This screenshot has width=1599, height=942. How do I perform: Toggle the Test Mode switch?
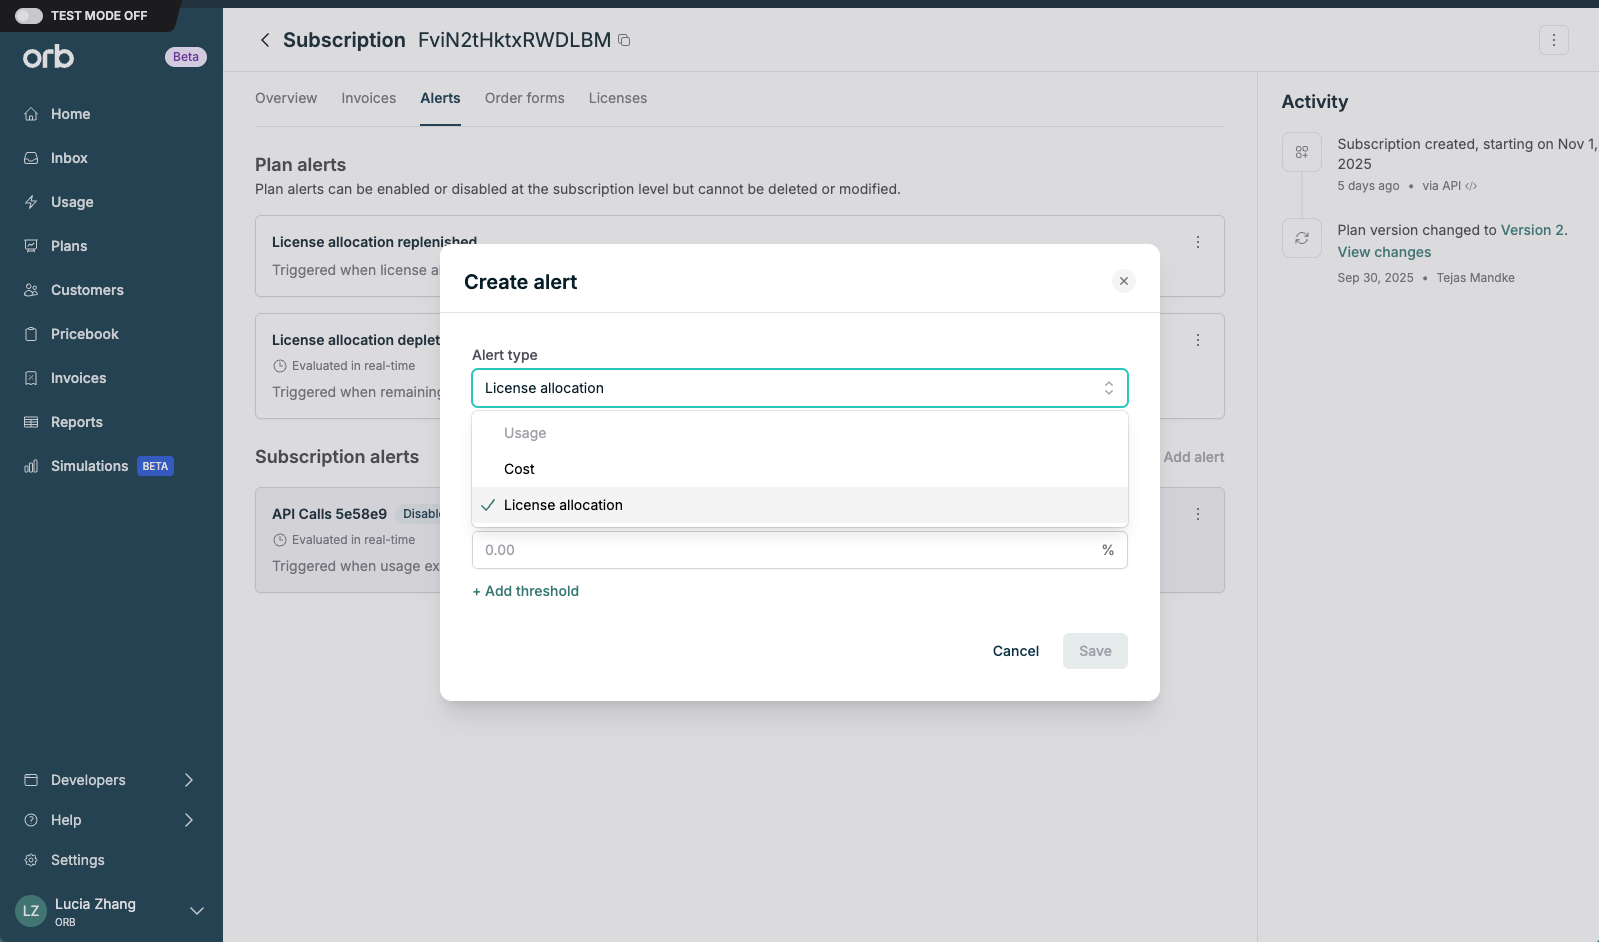29,15
